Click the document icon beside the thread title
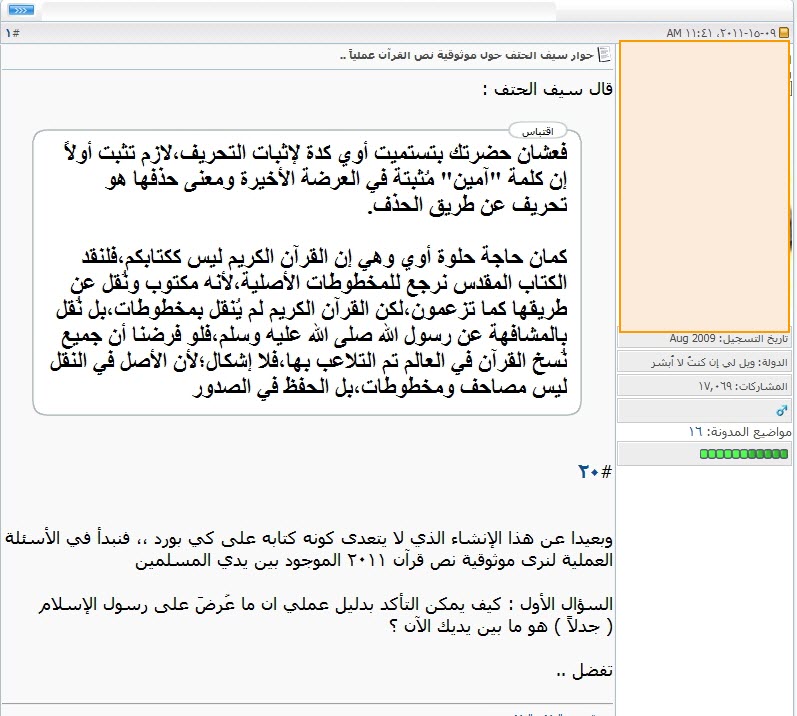 click(604, 54)
